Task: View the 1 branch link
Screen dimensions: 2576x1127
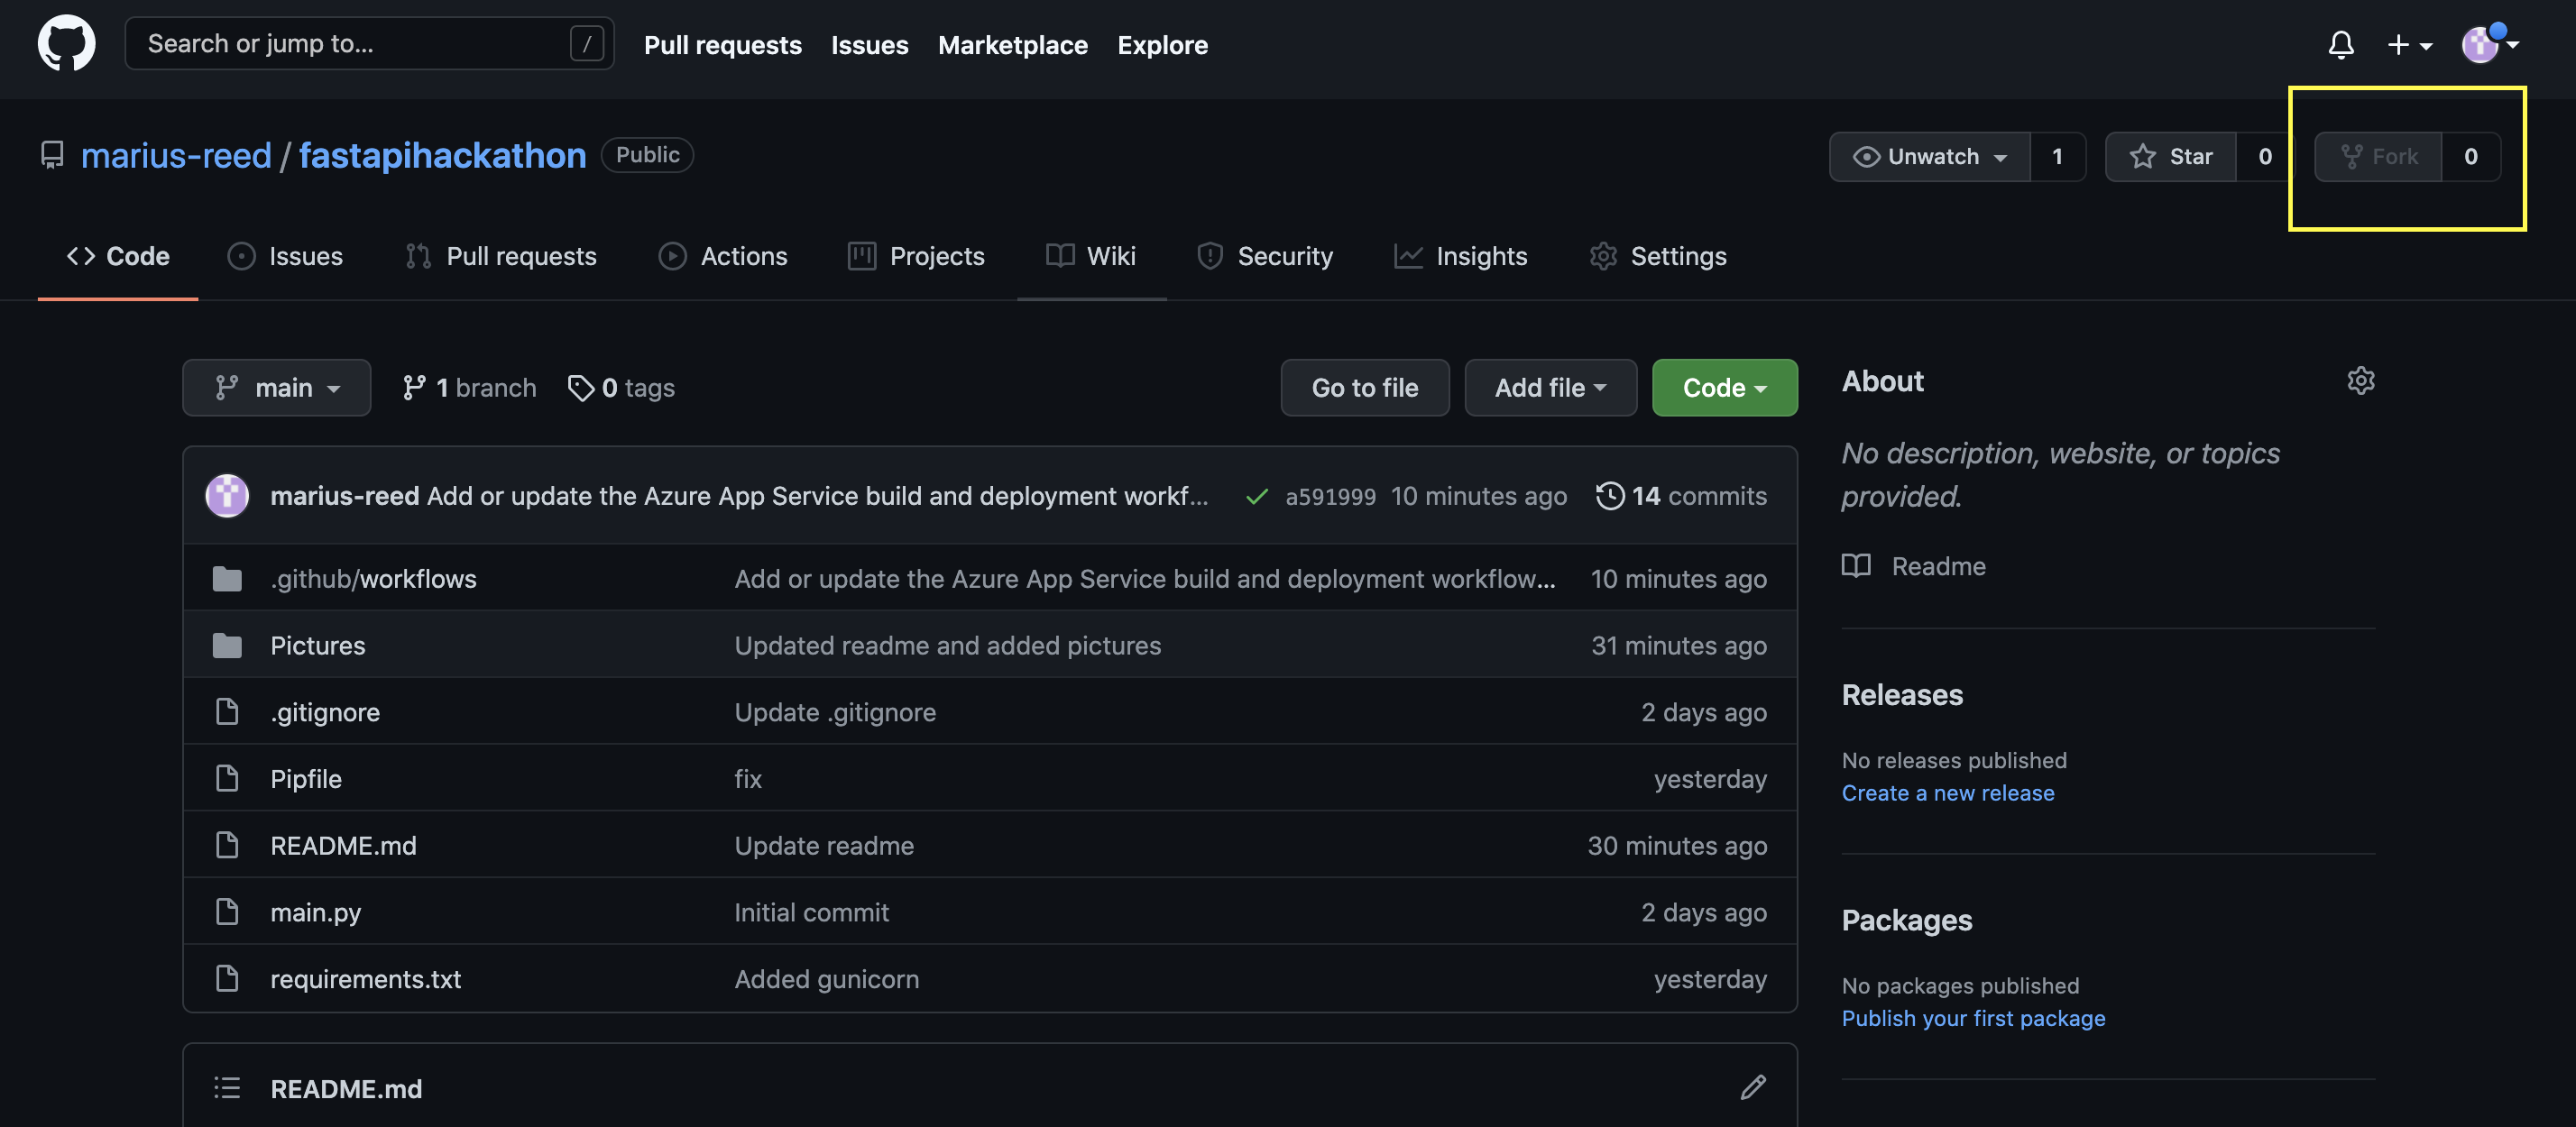Action: pos(469,388)
